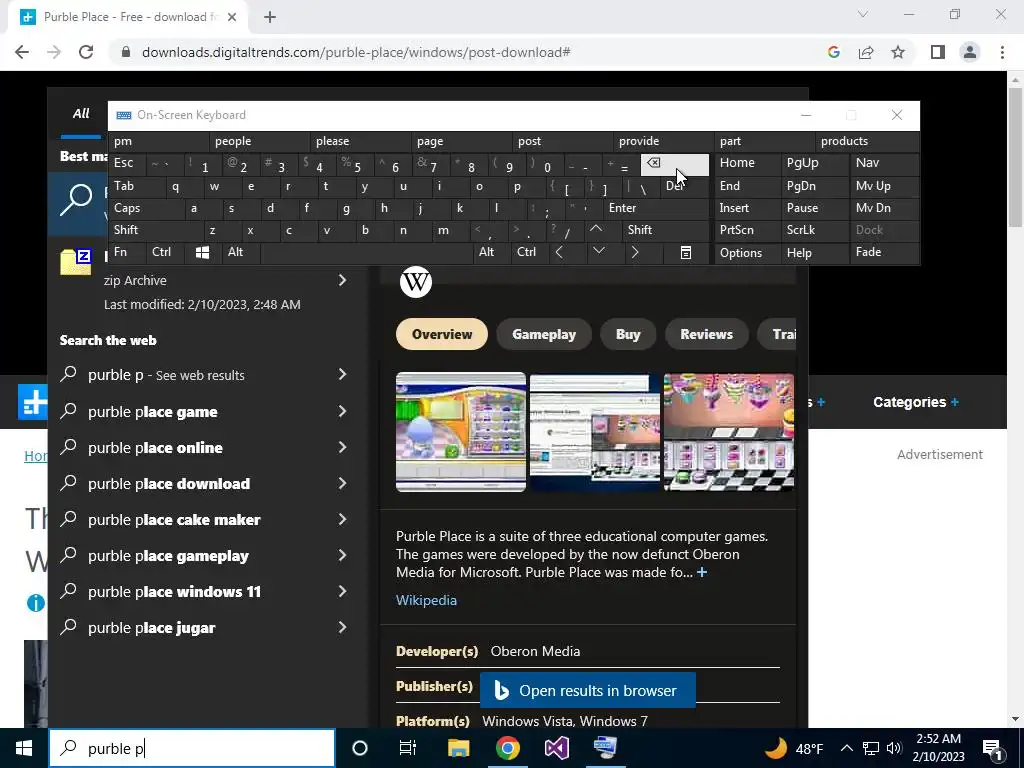This screenshot has height=768, width=1024.
Task: Open Chrome profile avatar
Action: pos(970,52)
